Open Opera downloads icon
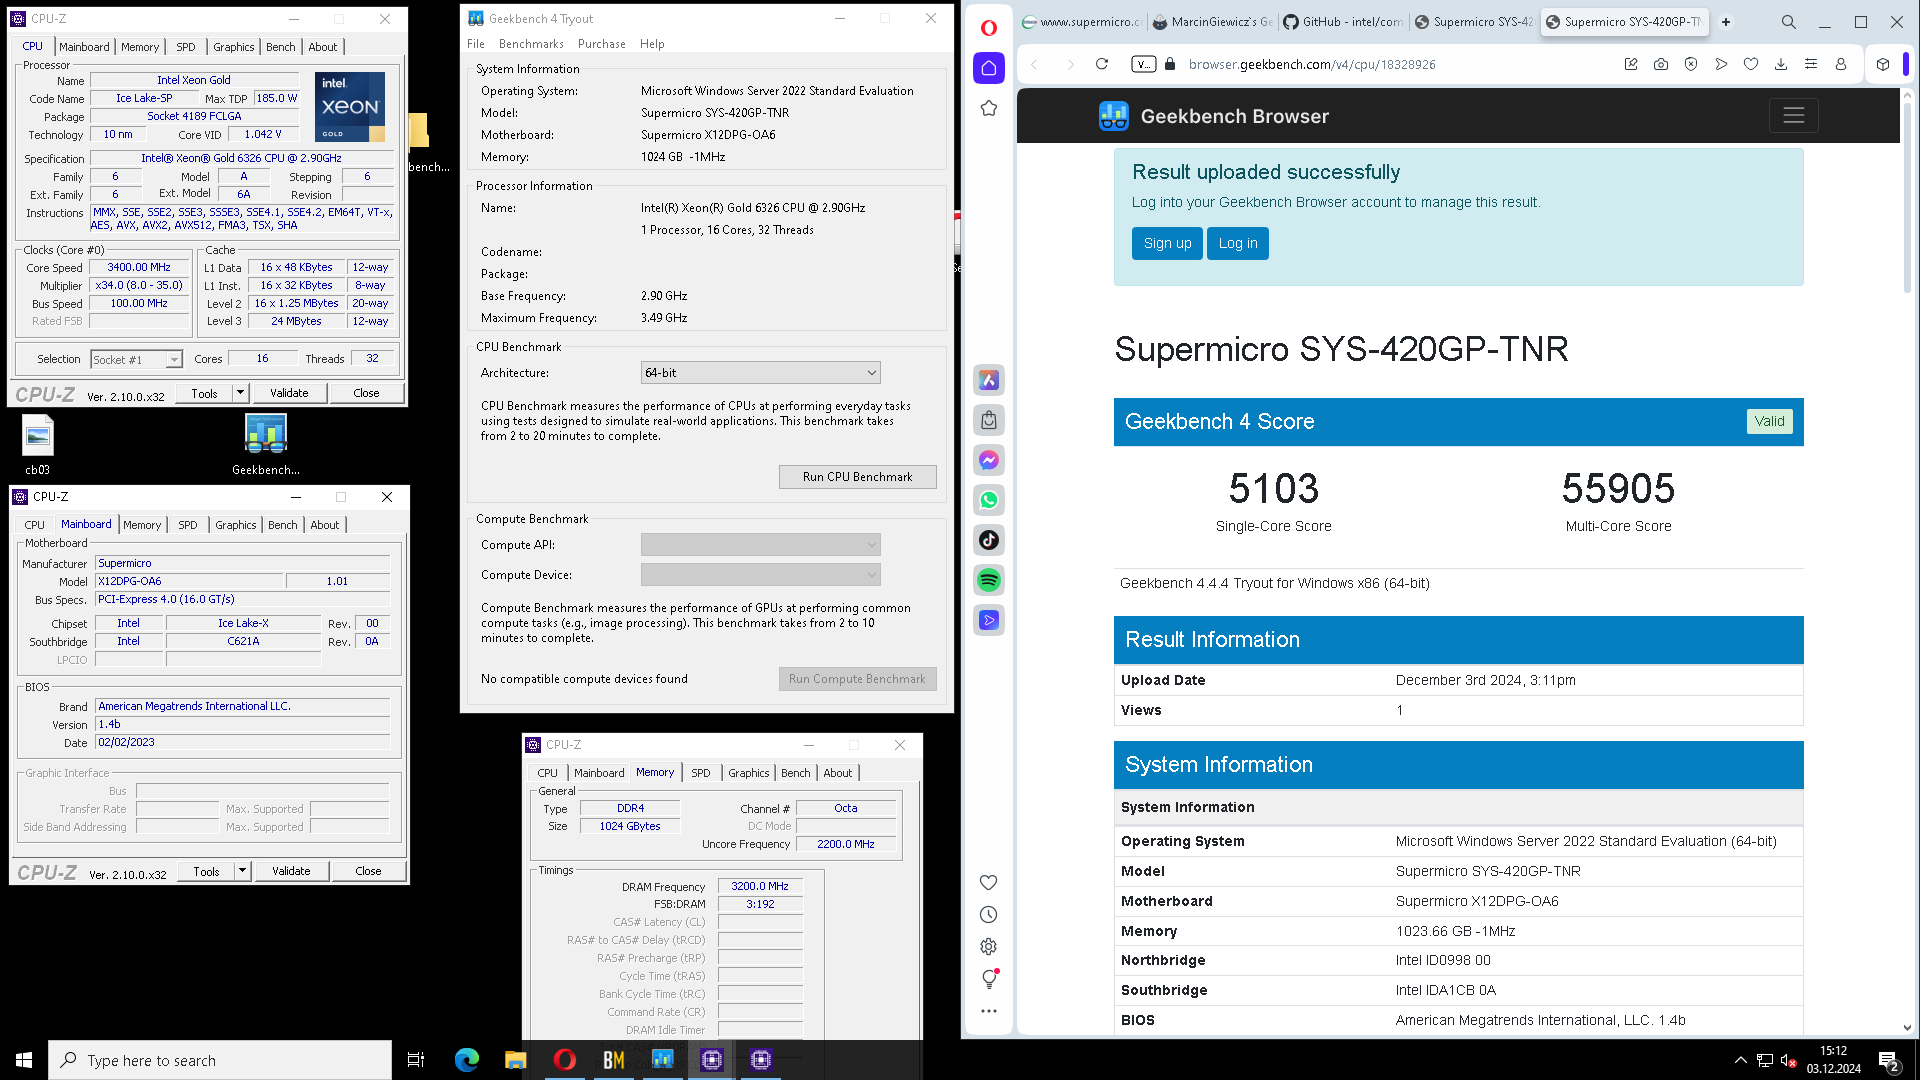This screenshot has height=1080, width=1920. pyautogui.click(x=1781, y=64)
